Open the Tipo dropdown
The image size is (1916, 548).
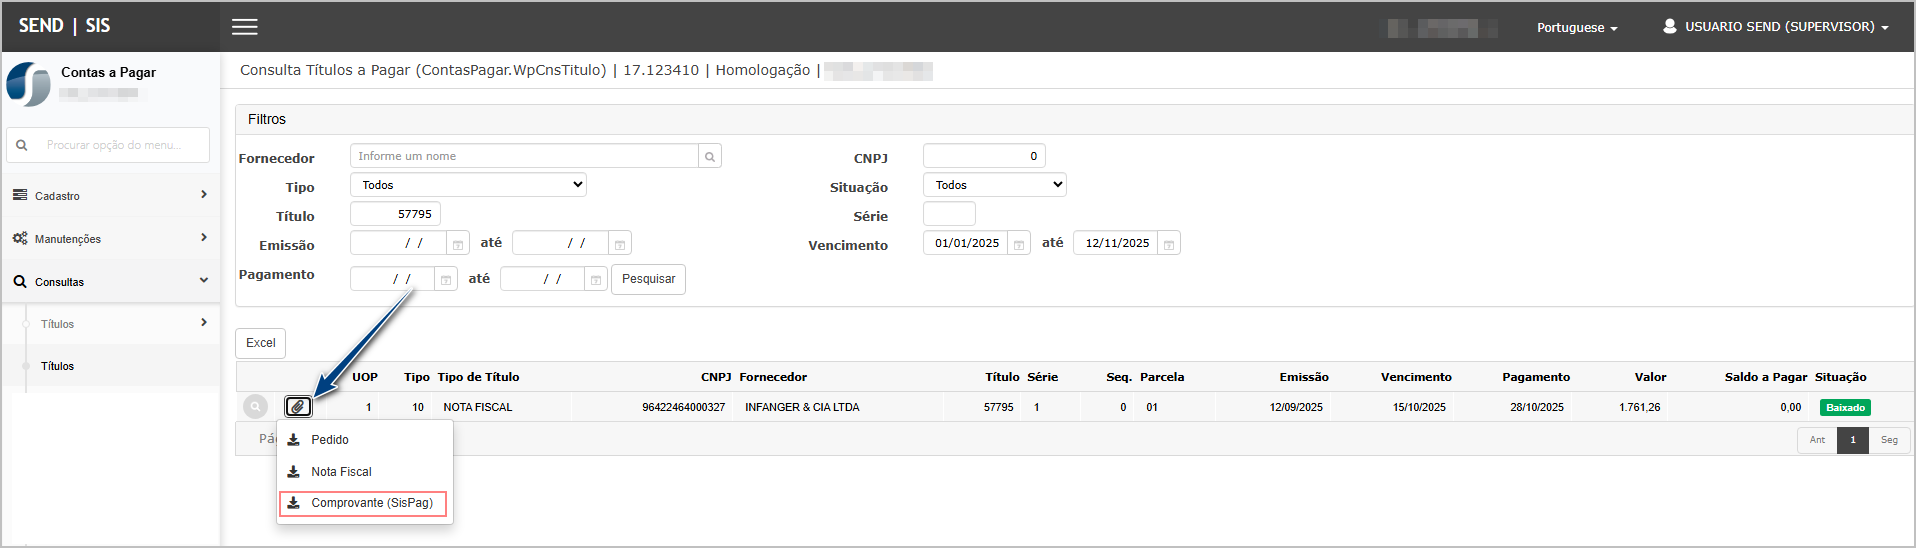468,185
